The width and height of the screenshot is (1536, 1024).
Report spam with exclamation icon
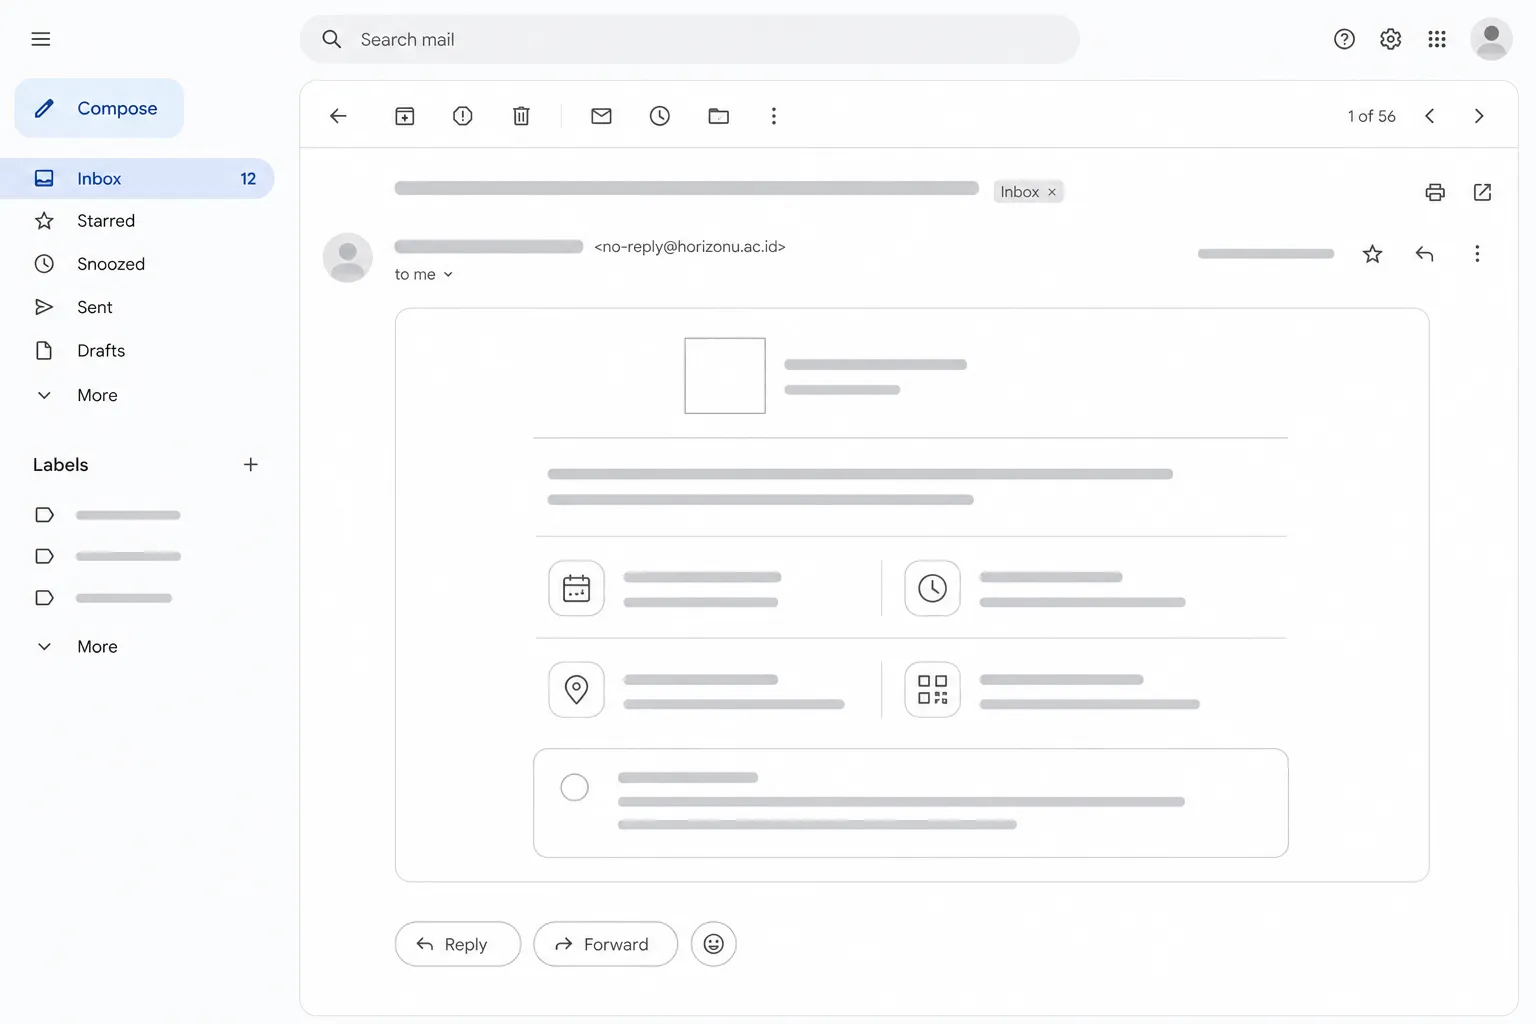tap(462, 116)
